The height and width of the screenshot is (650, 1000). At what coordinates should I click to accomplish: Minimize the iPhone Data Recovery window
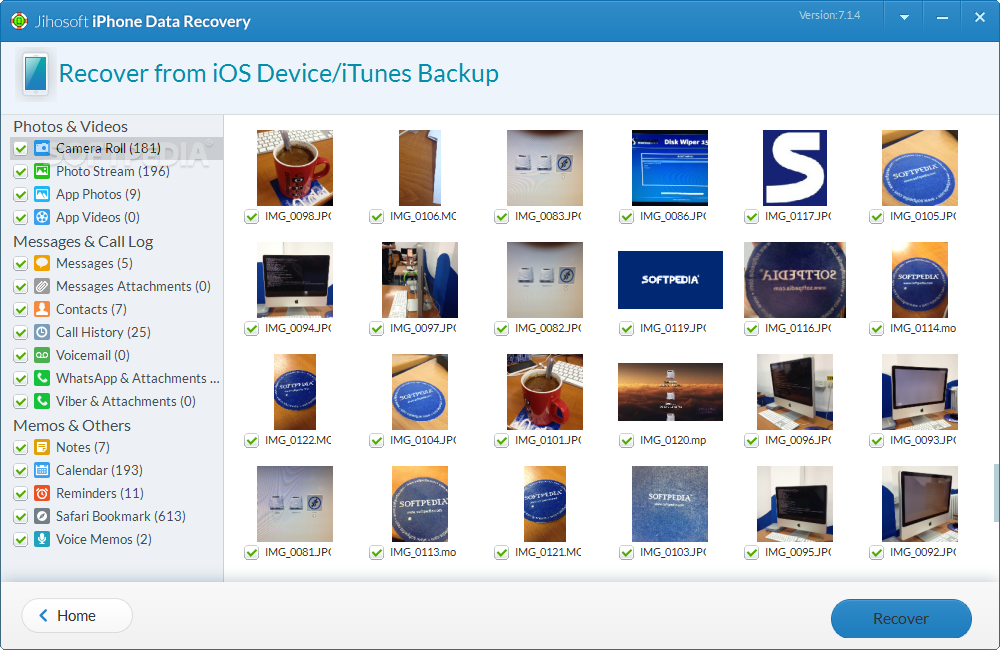[942, 17]
